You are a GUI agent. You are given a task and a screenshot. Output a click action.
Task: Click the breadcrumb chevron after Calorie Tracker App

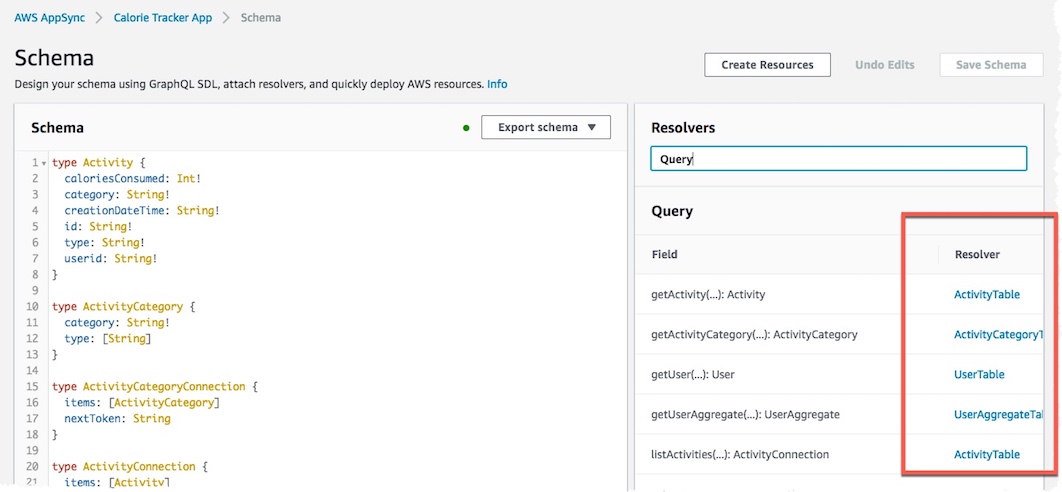click(226, 18)
